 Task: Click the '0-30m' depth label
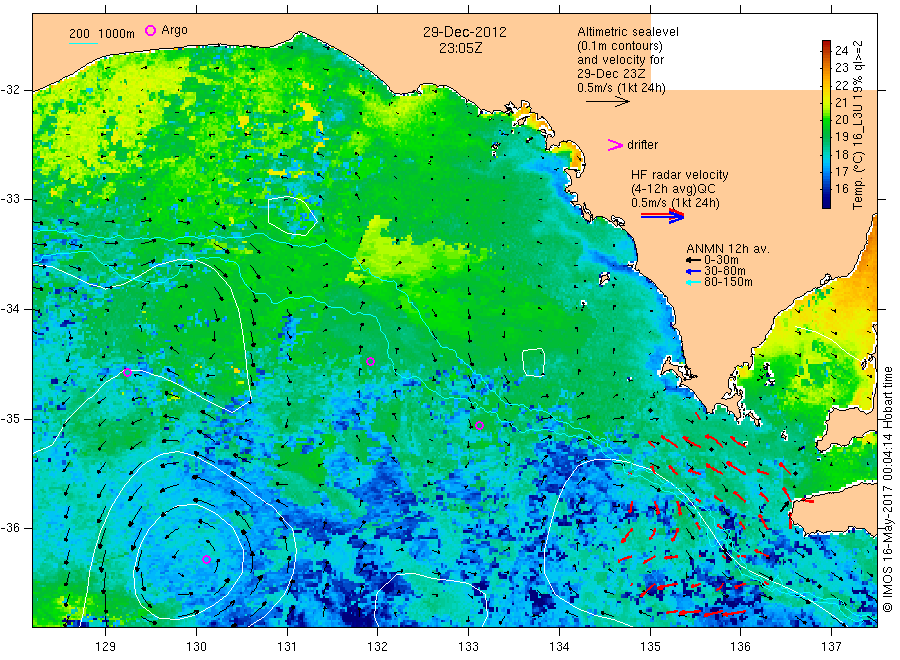point(721,260)
